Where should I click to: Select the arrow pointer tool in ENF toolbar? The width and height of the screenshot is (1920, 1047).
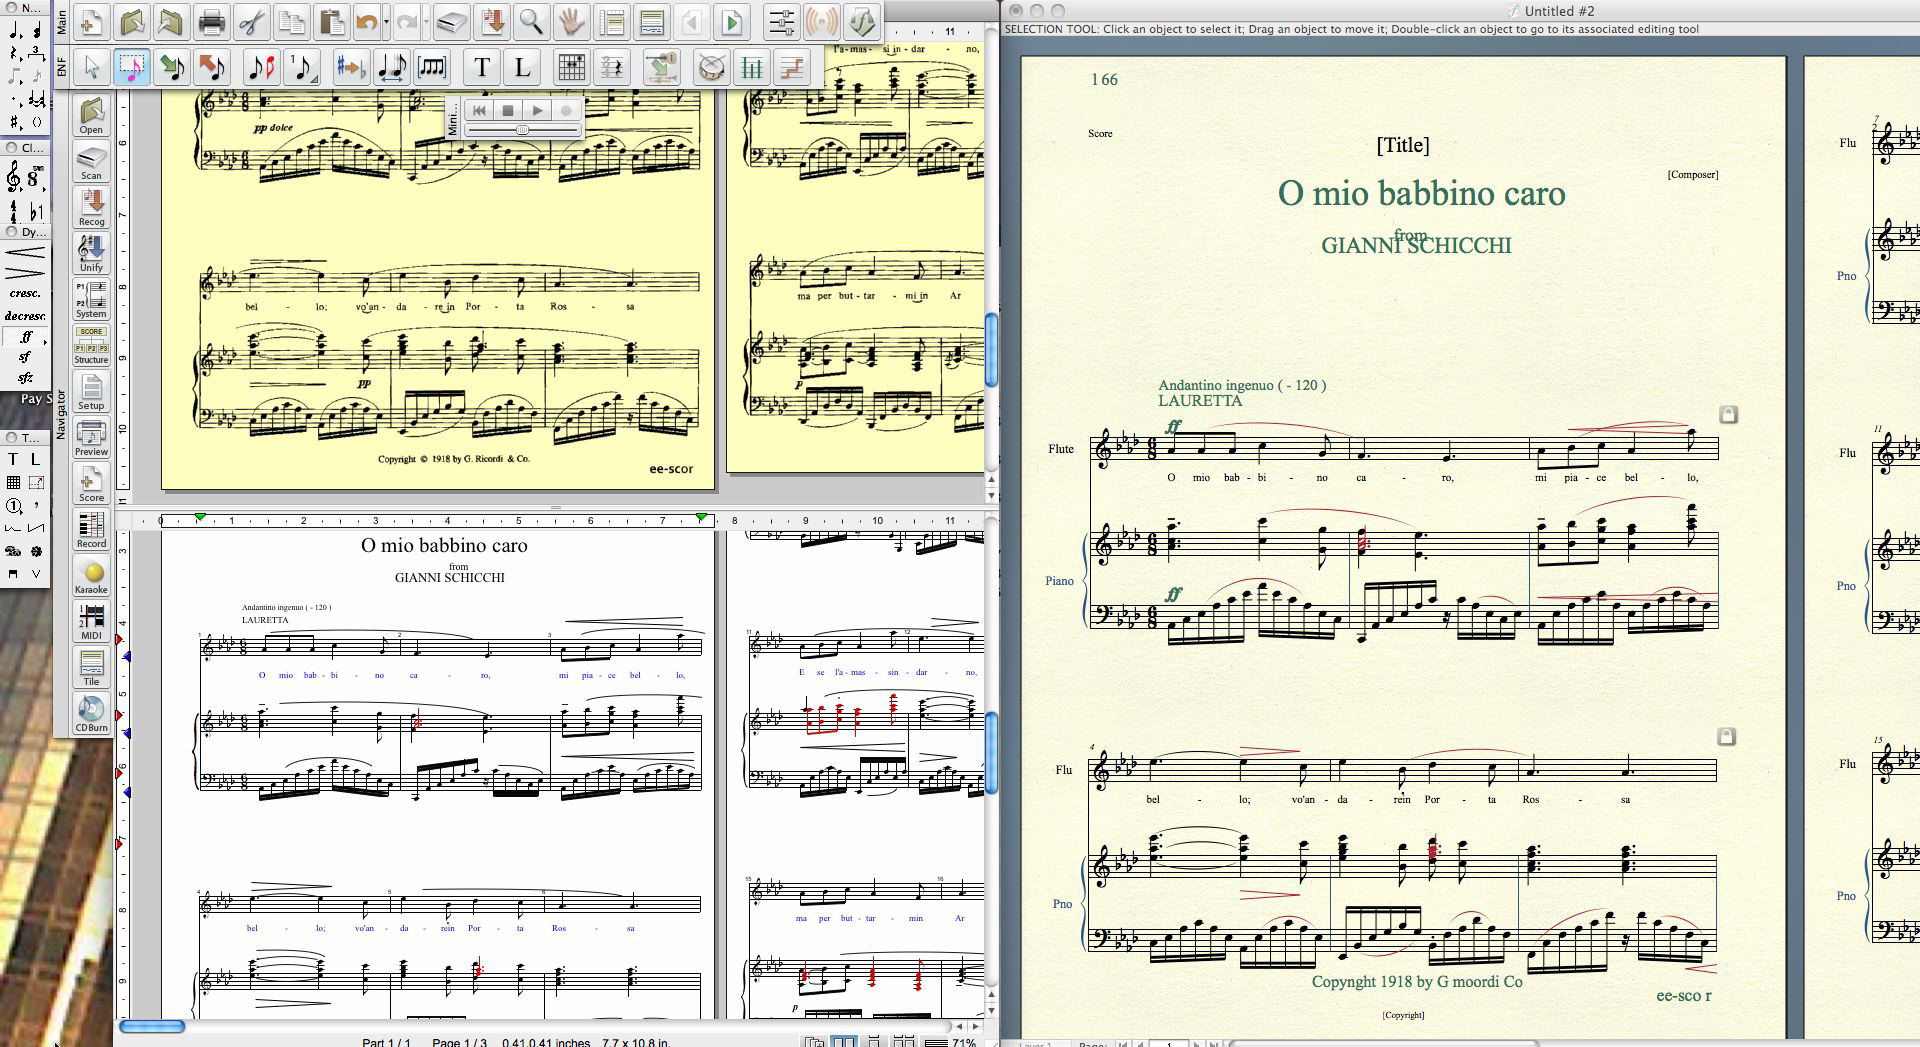click(x=92, y=67)
